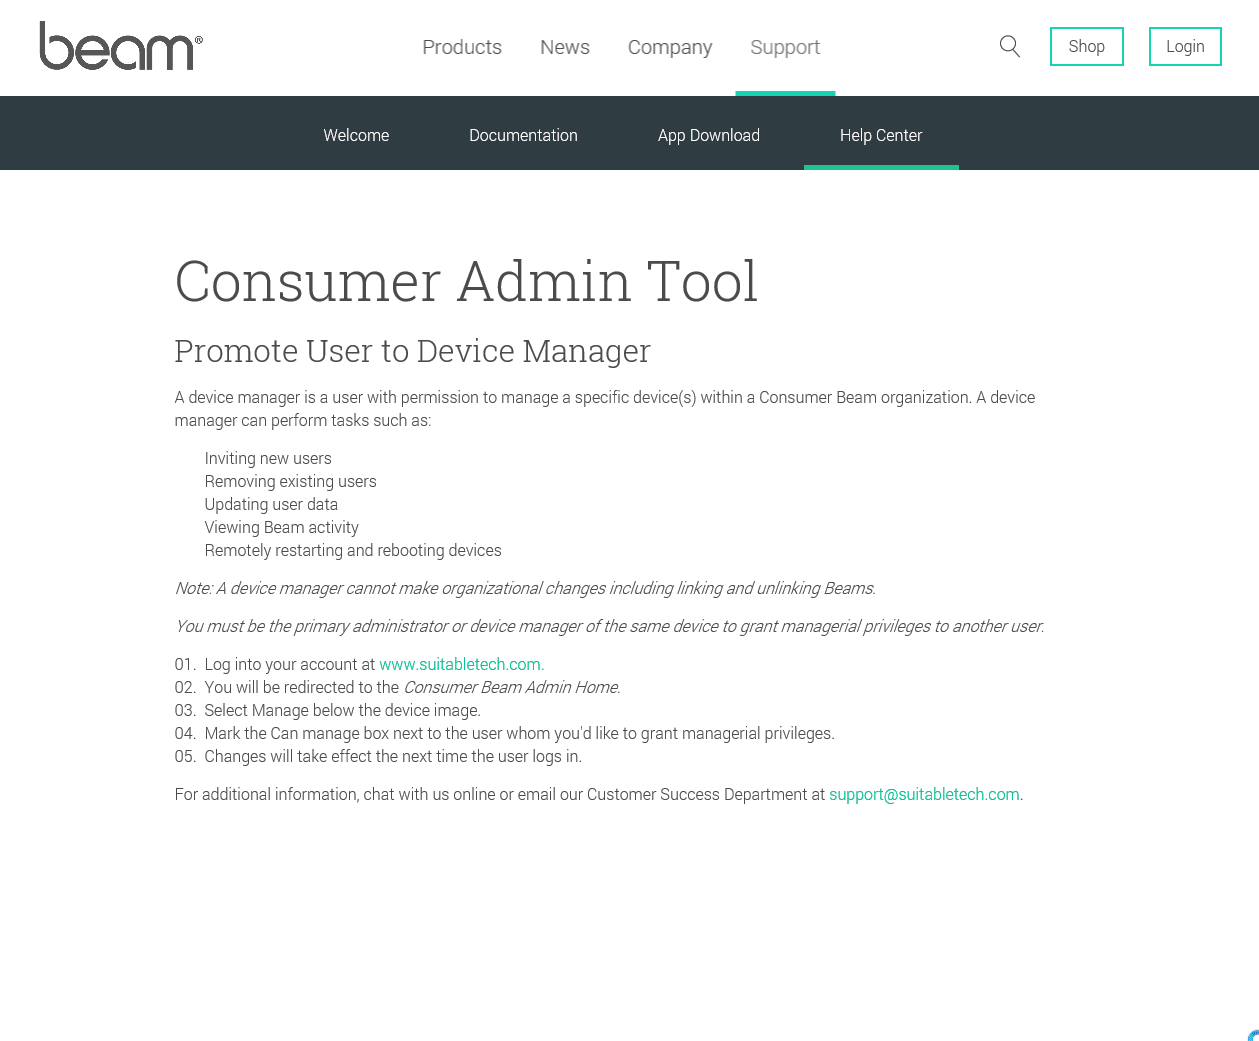
Task: Click the primary administrator requirement note
Action: [x=609, y=626]
